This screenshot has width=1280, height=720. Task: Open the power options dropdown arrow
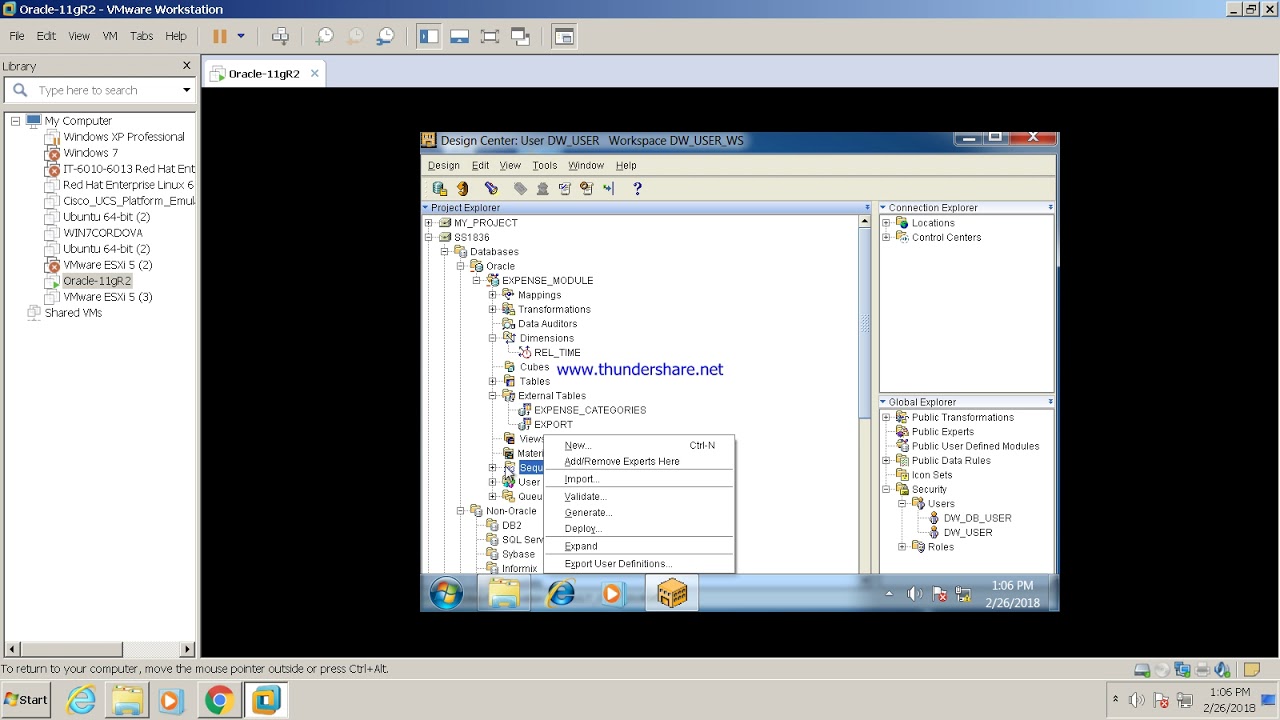click(x=240, y=36)
